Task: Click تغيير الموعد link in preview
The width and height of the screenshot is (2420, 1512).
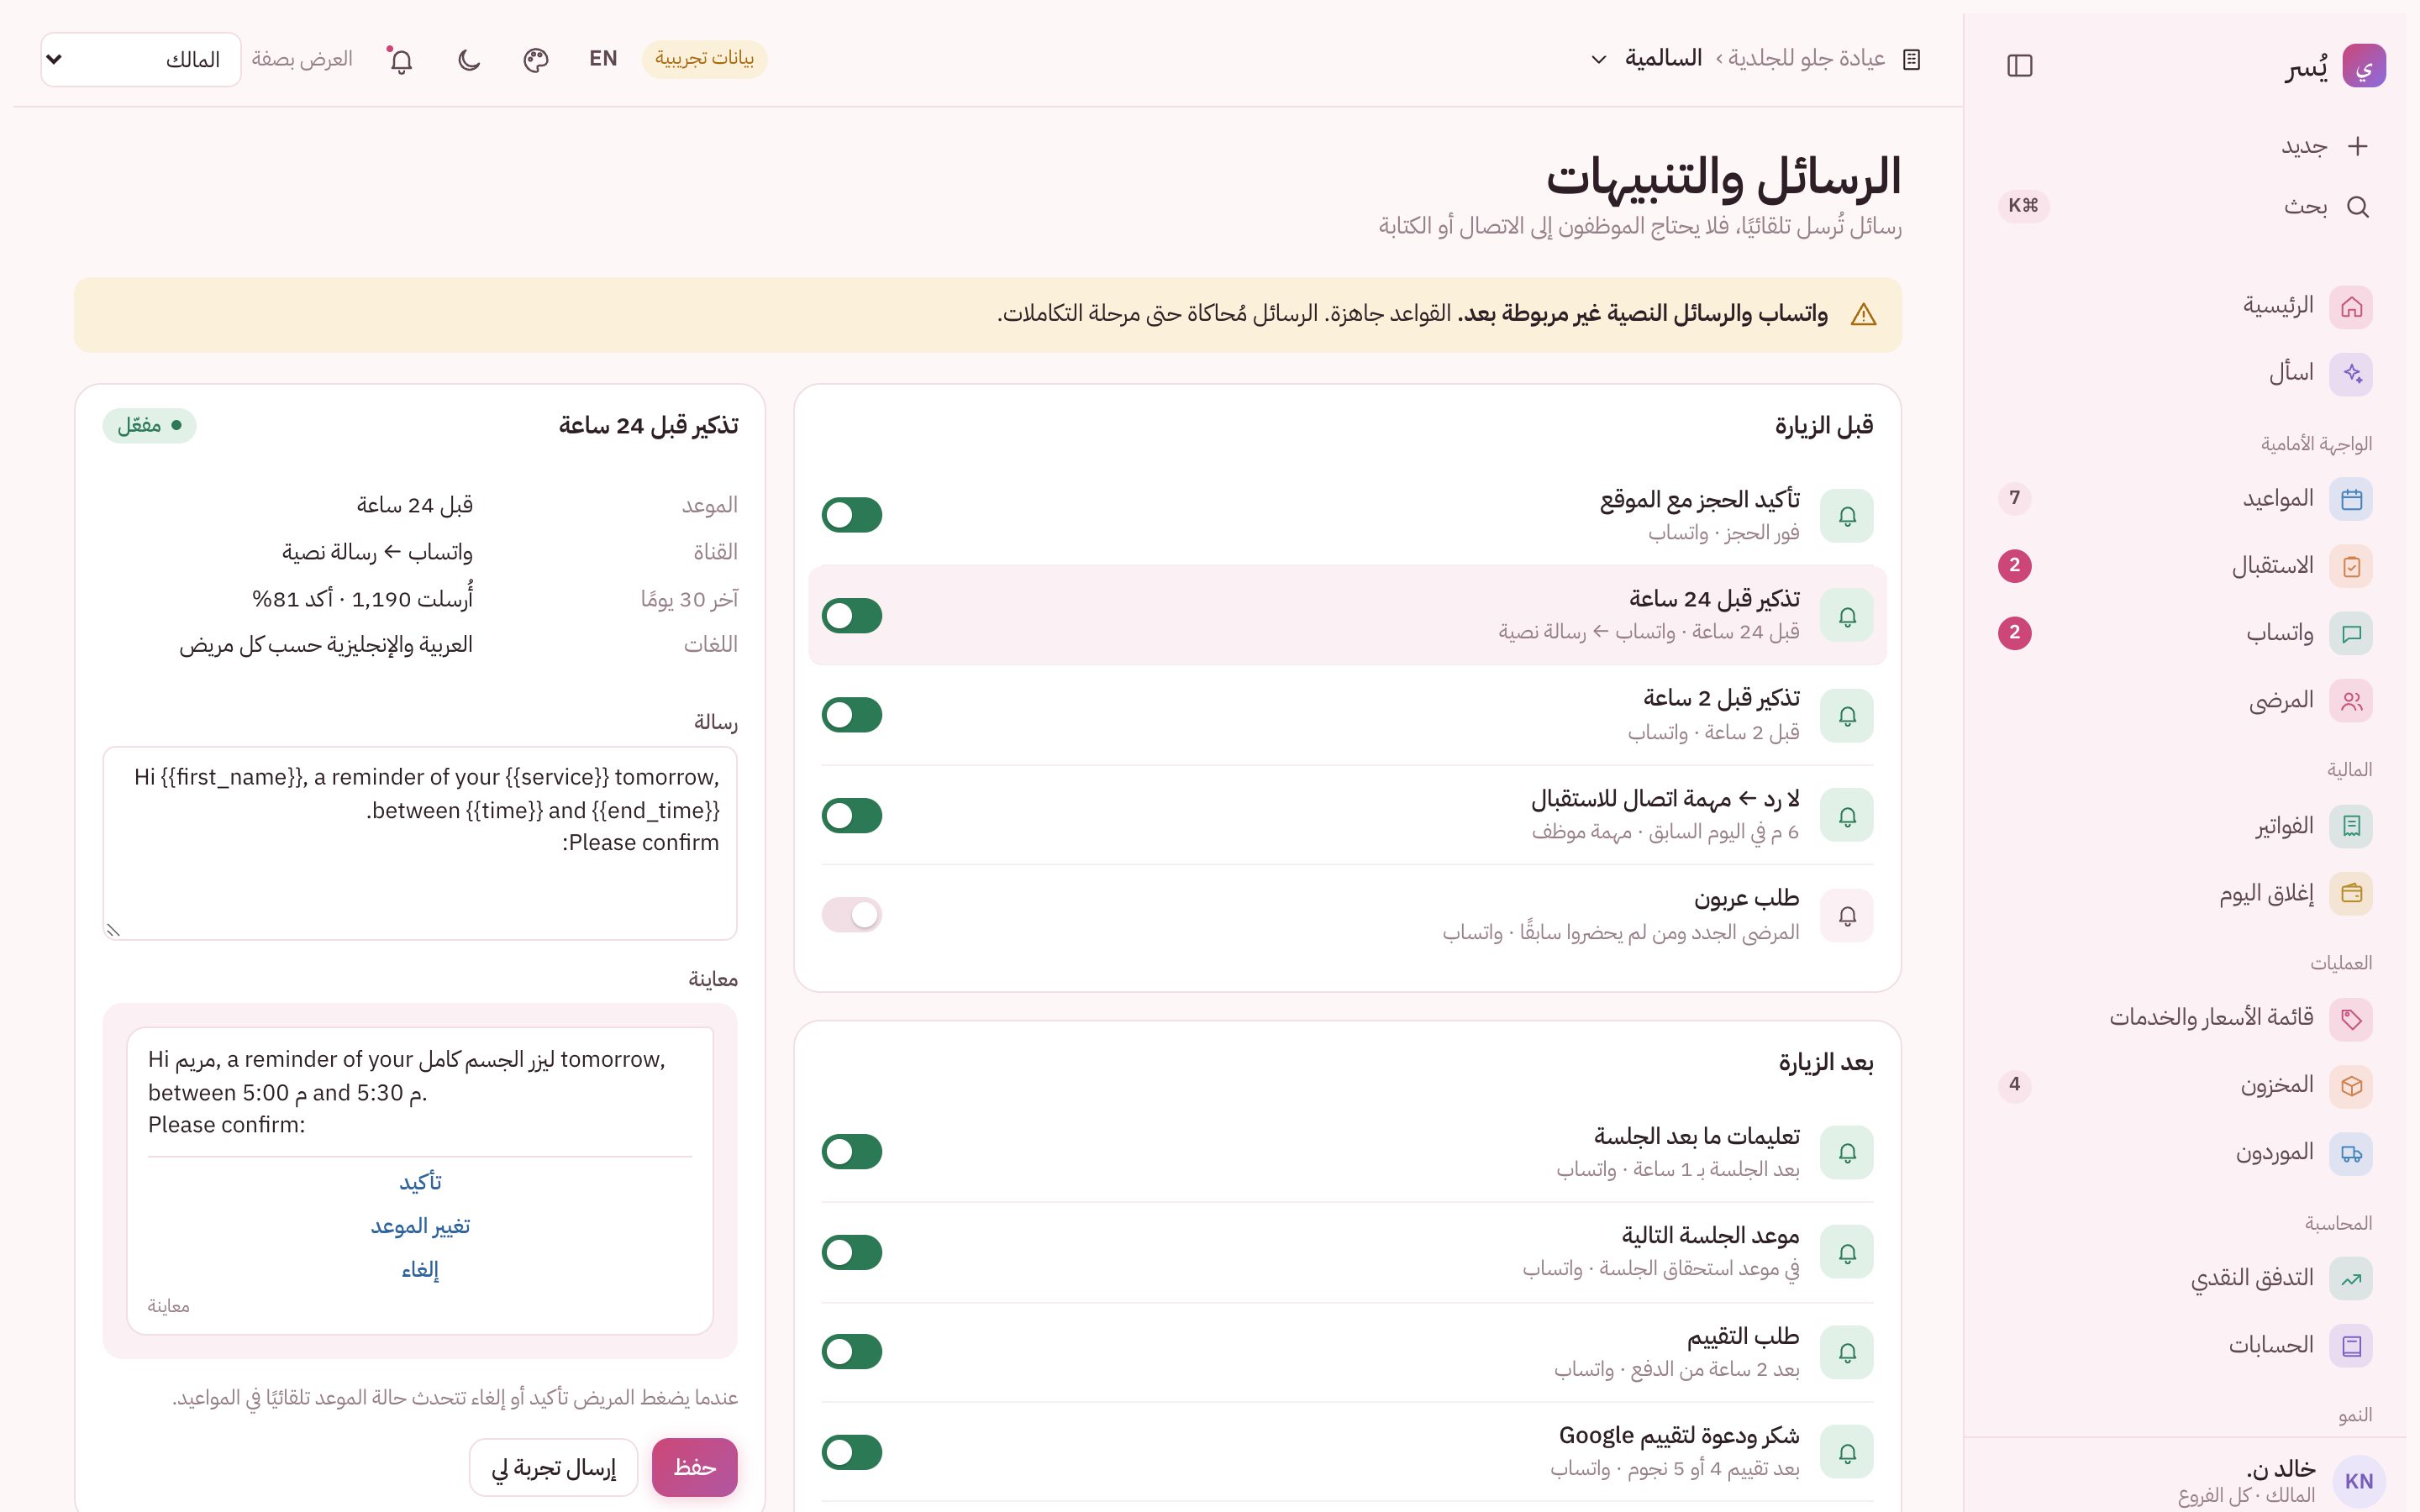Action: [x=420, y=1226]
